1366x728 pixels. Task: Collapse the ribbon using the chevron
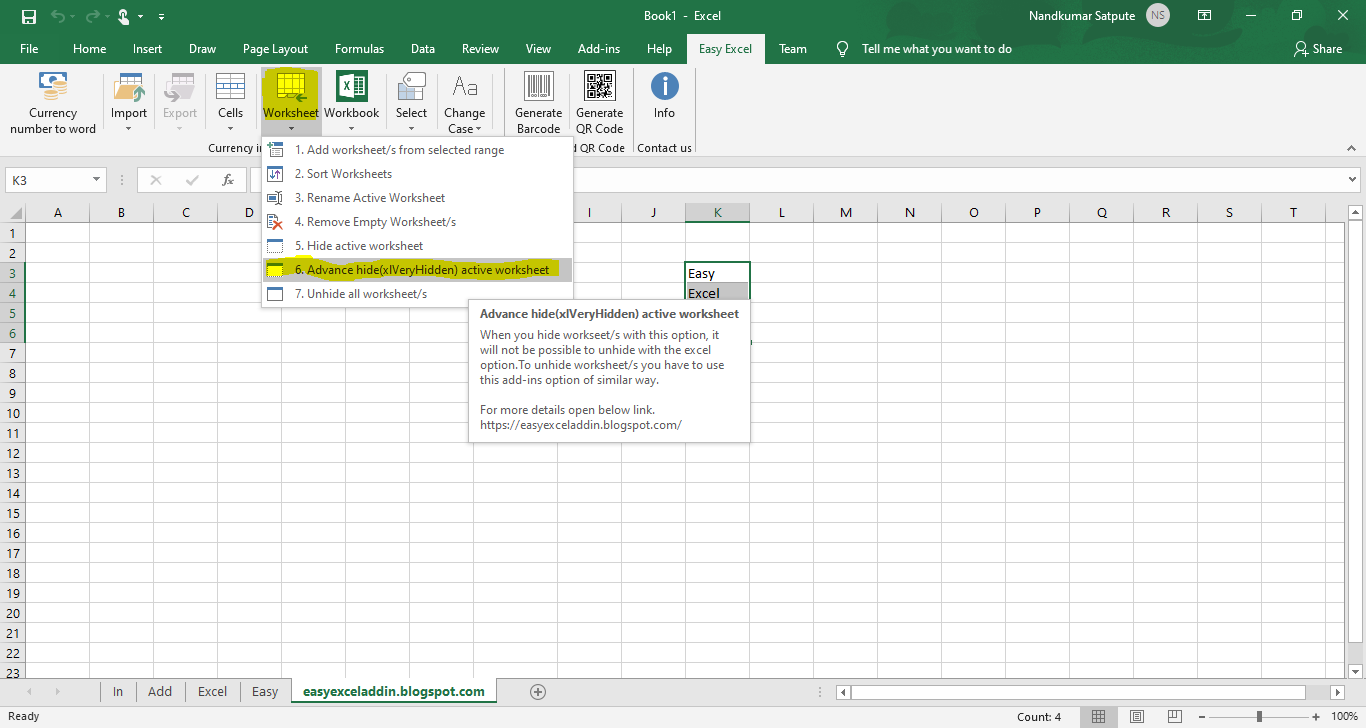(1350, 148)
